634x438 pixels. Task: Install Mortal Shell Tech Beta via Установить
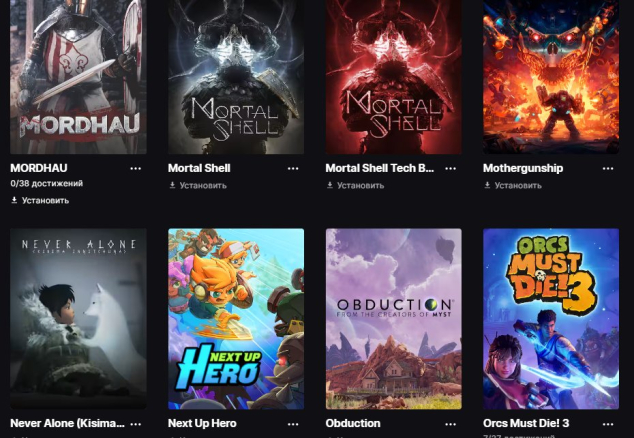355,185
